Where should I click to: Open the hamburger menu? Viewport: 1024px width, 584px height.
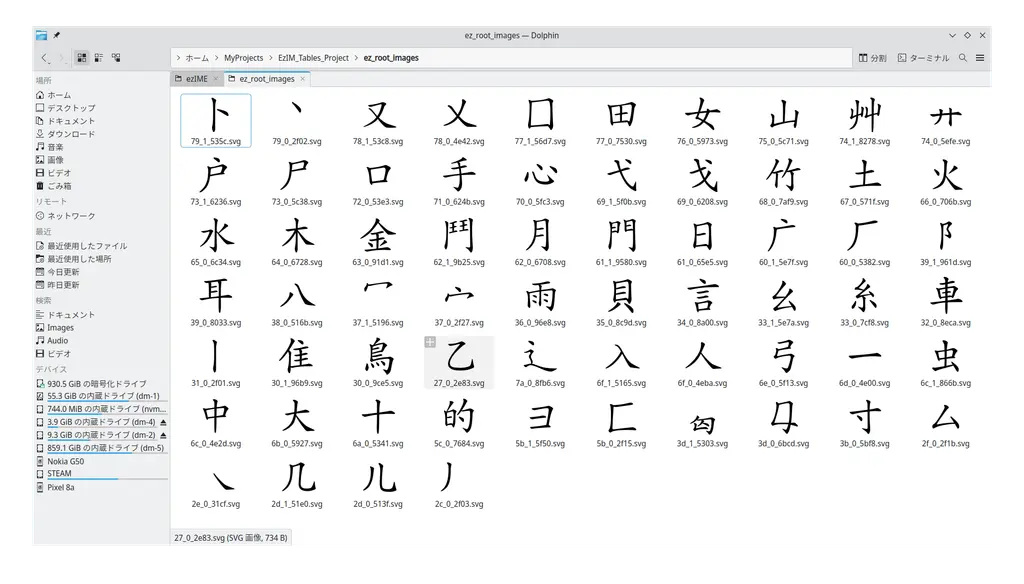[980, 58]
